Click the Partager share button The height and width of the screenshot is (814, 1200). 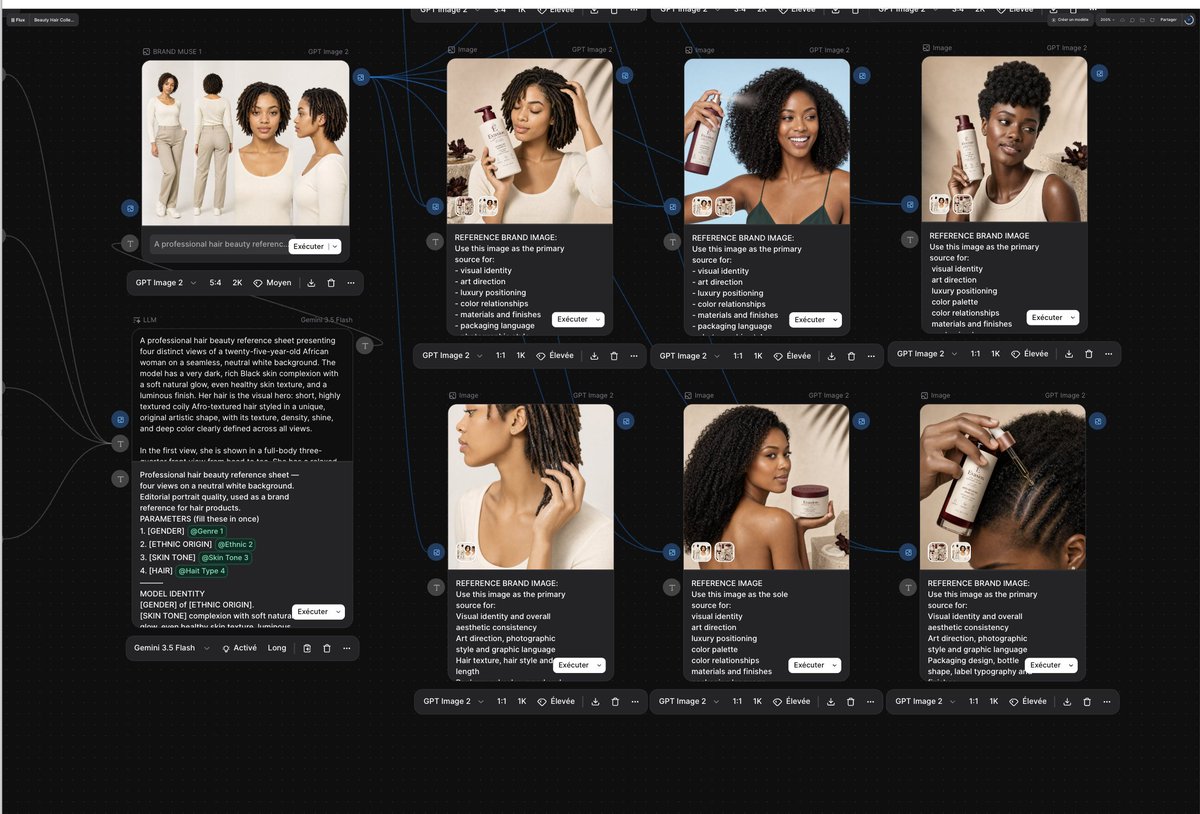click(1168, 19)
